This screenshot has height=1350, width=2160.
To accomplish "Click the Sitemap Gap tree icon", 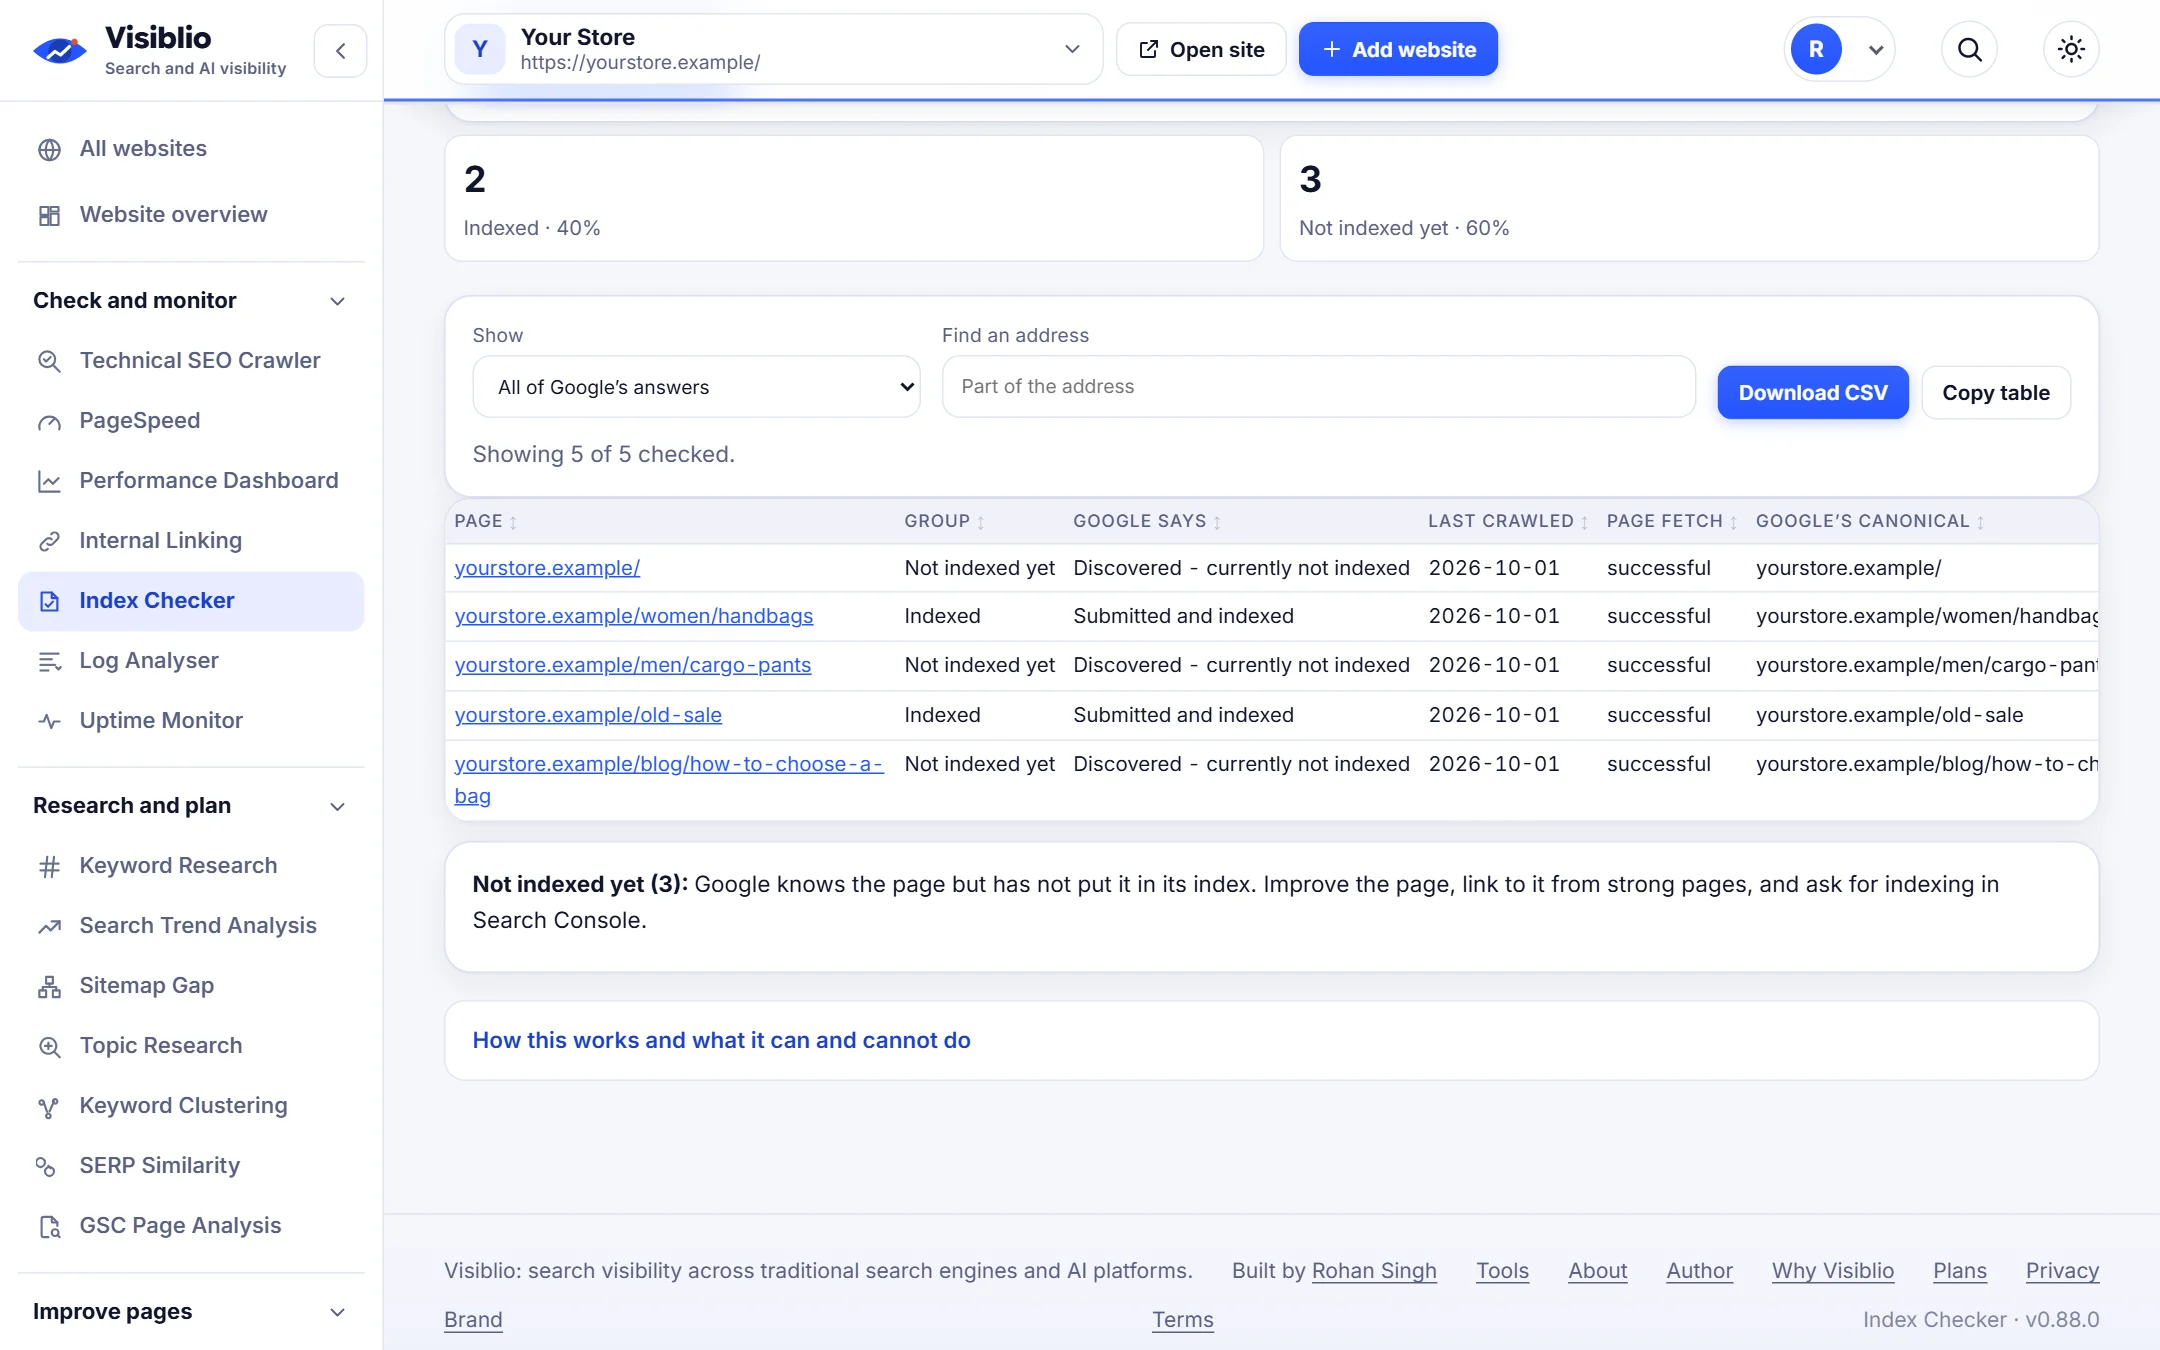I will pyautogui.click(x=49, y=986).
